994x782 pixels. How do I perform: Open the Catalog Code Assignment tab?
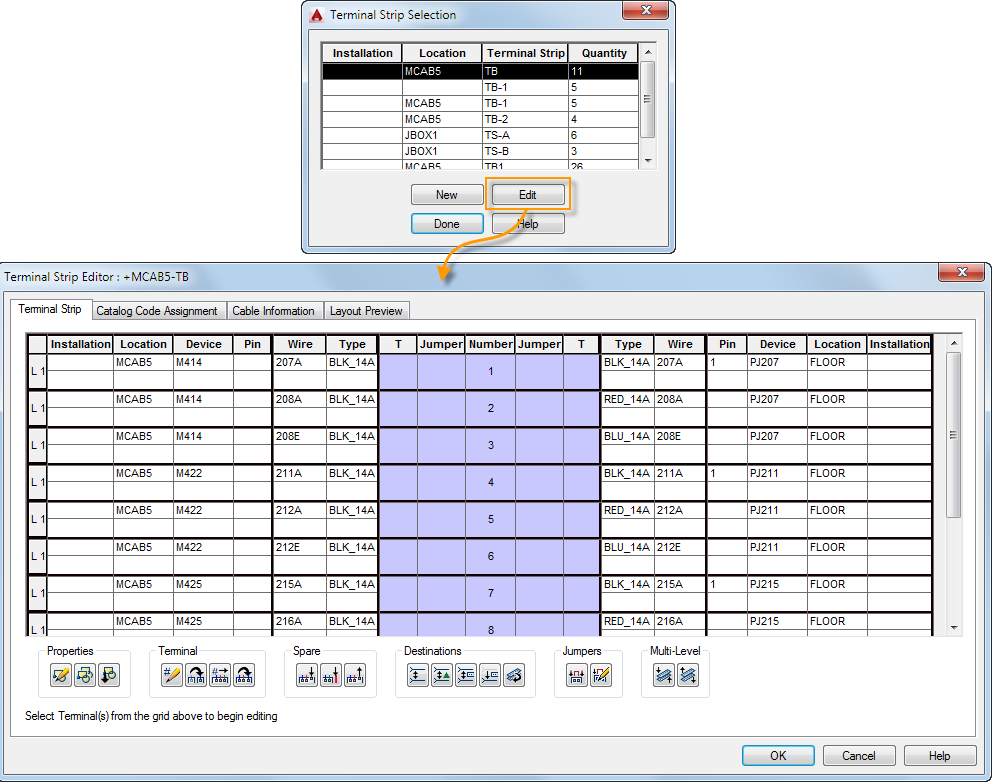pyautogui.click(x=157, y=311)
